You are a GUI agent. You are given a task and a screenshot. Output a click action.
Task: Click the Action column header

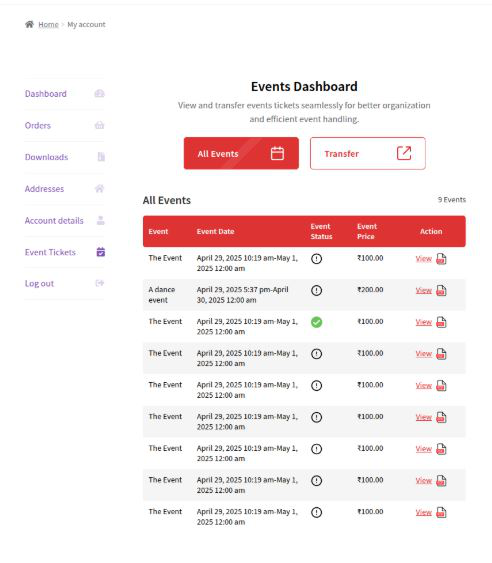tap(431, 232)
